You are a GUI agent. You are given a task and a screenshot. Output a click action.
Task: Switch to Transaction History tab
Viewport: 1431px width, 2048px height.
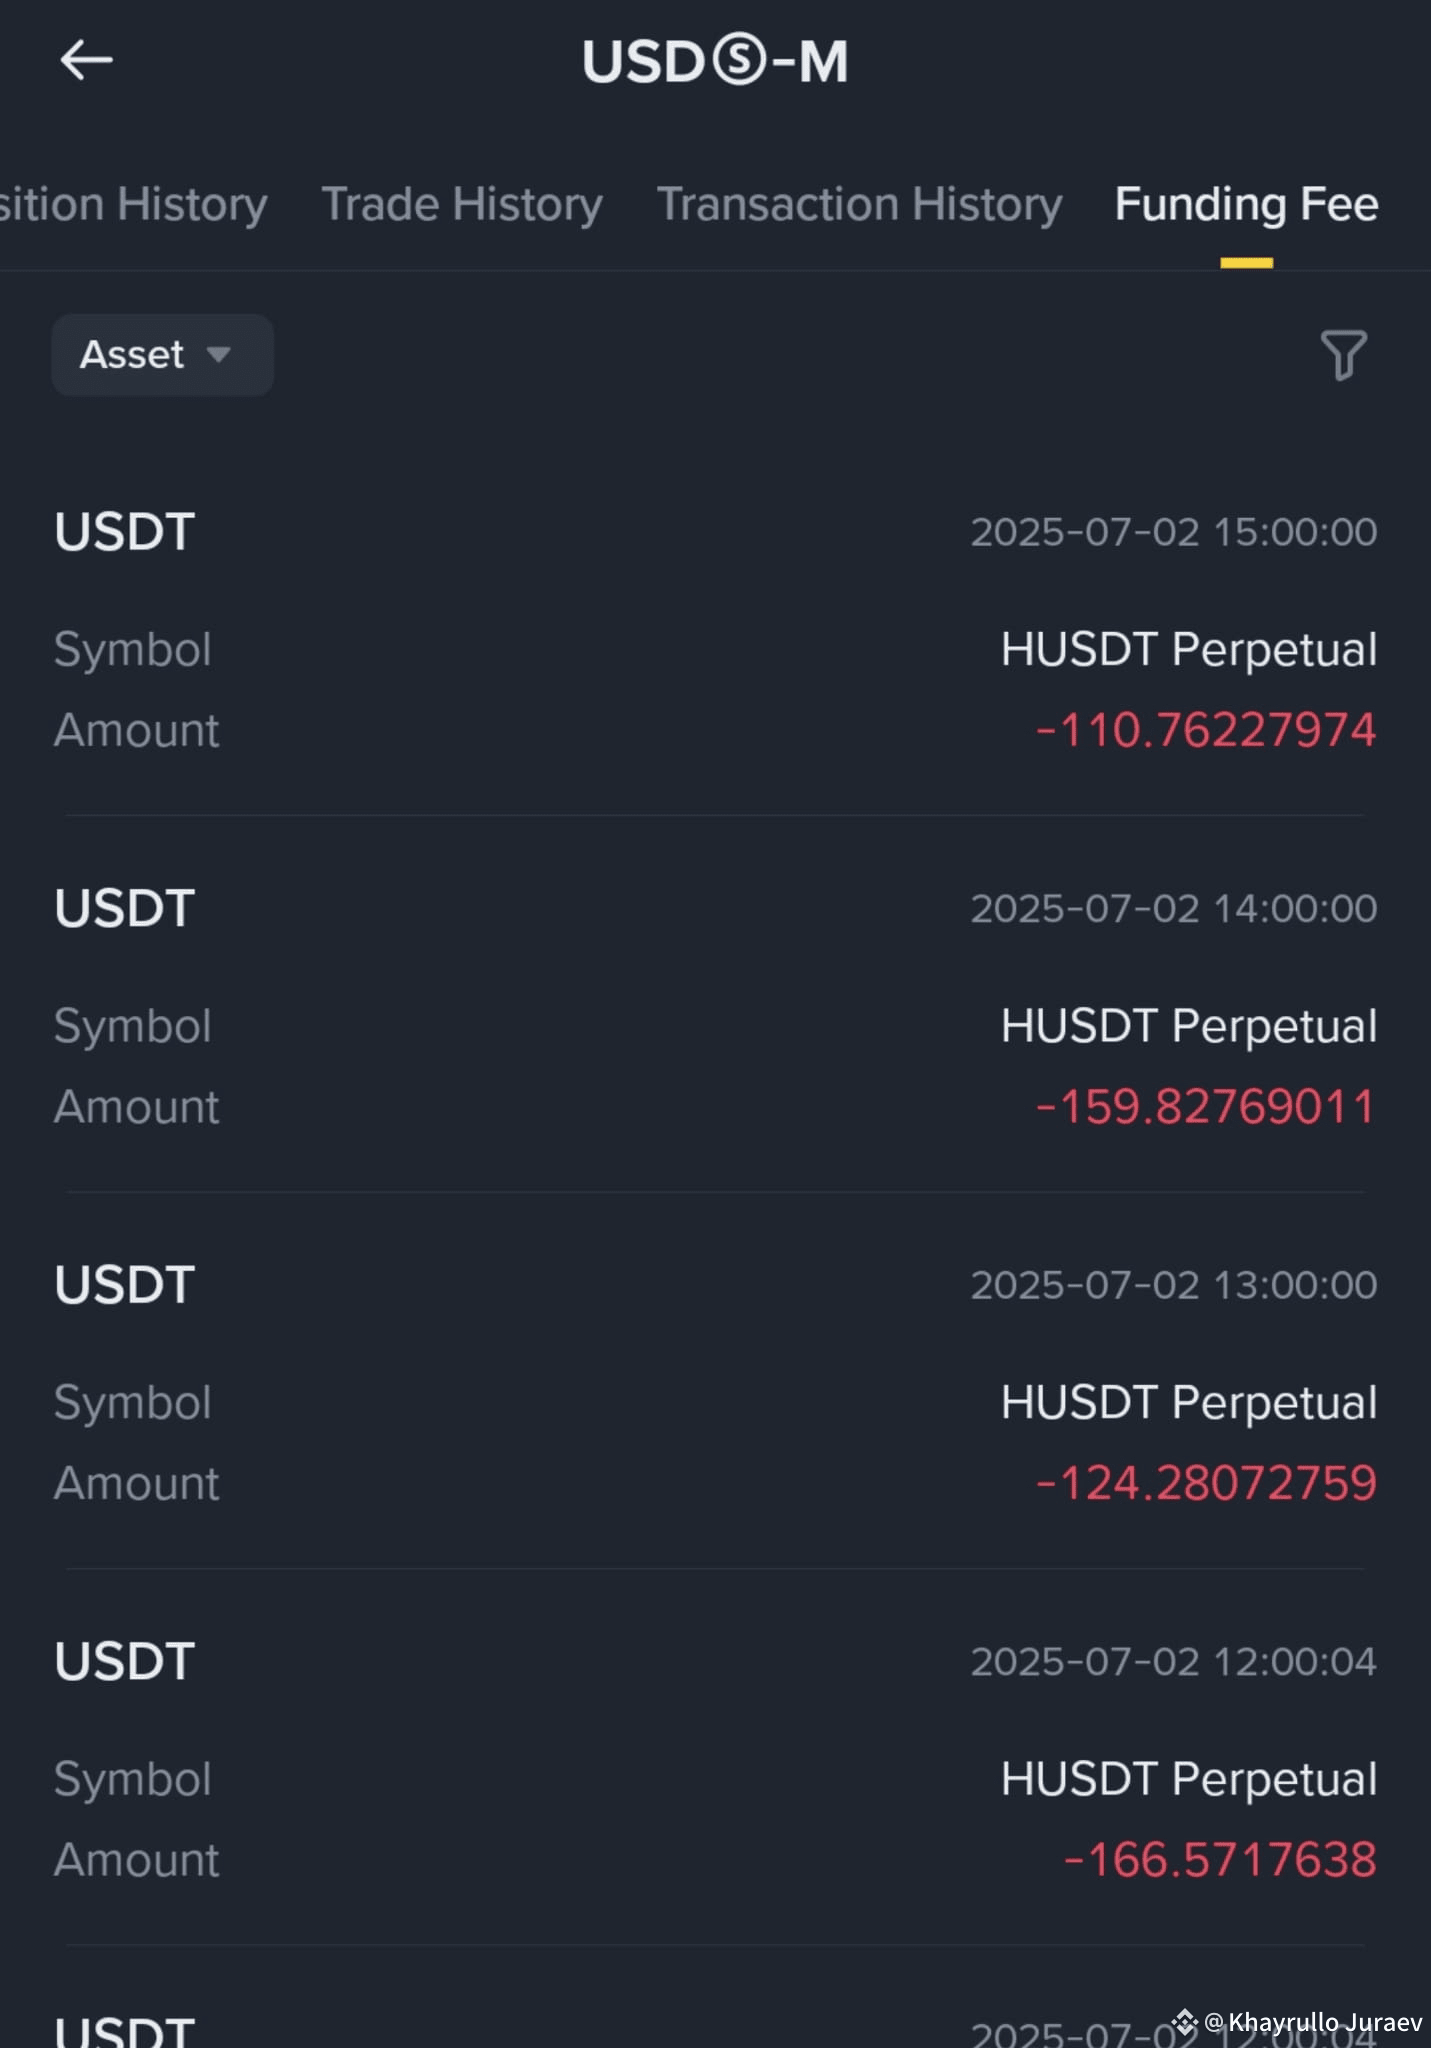(x=859, y=204)
